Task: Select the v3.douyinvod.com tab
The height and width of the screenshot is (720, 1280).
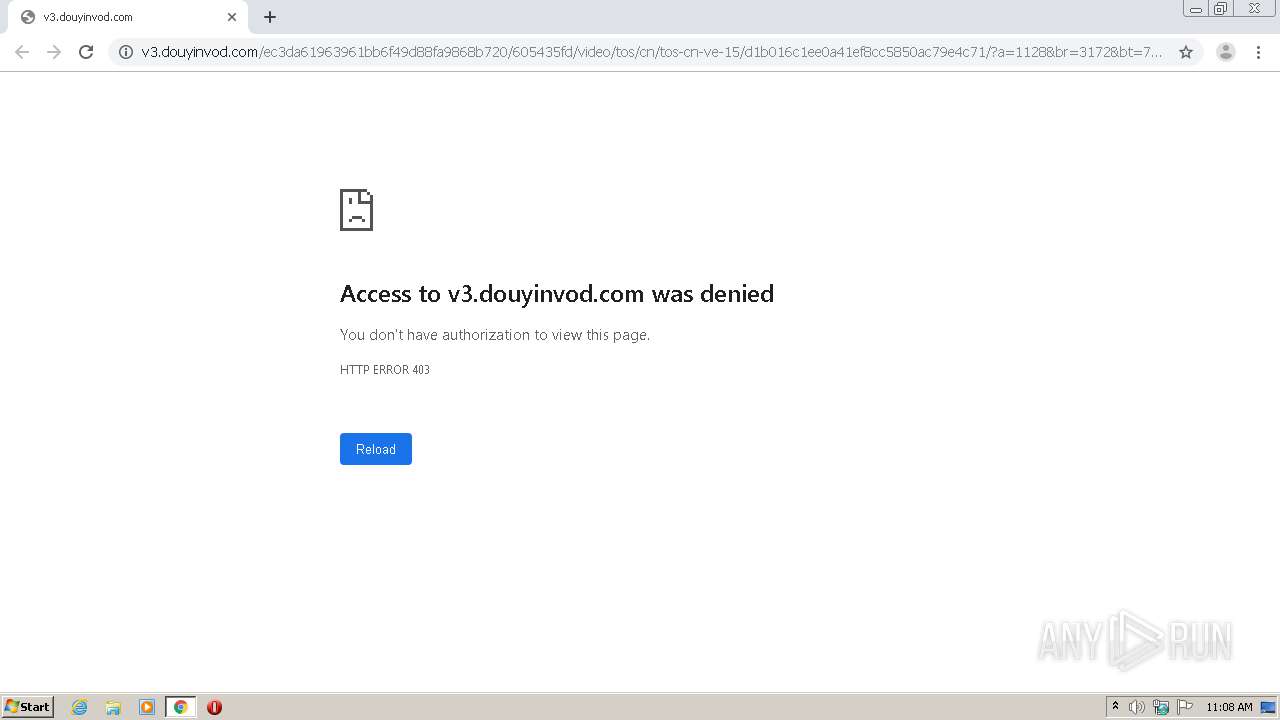Action: [x=126, y=17]
